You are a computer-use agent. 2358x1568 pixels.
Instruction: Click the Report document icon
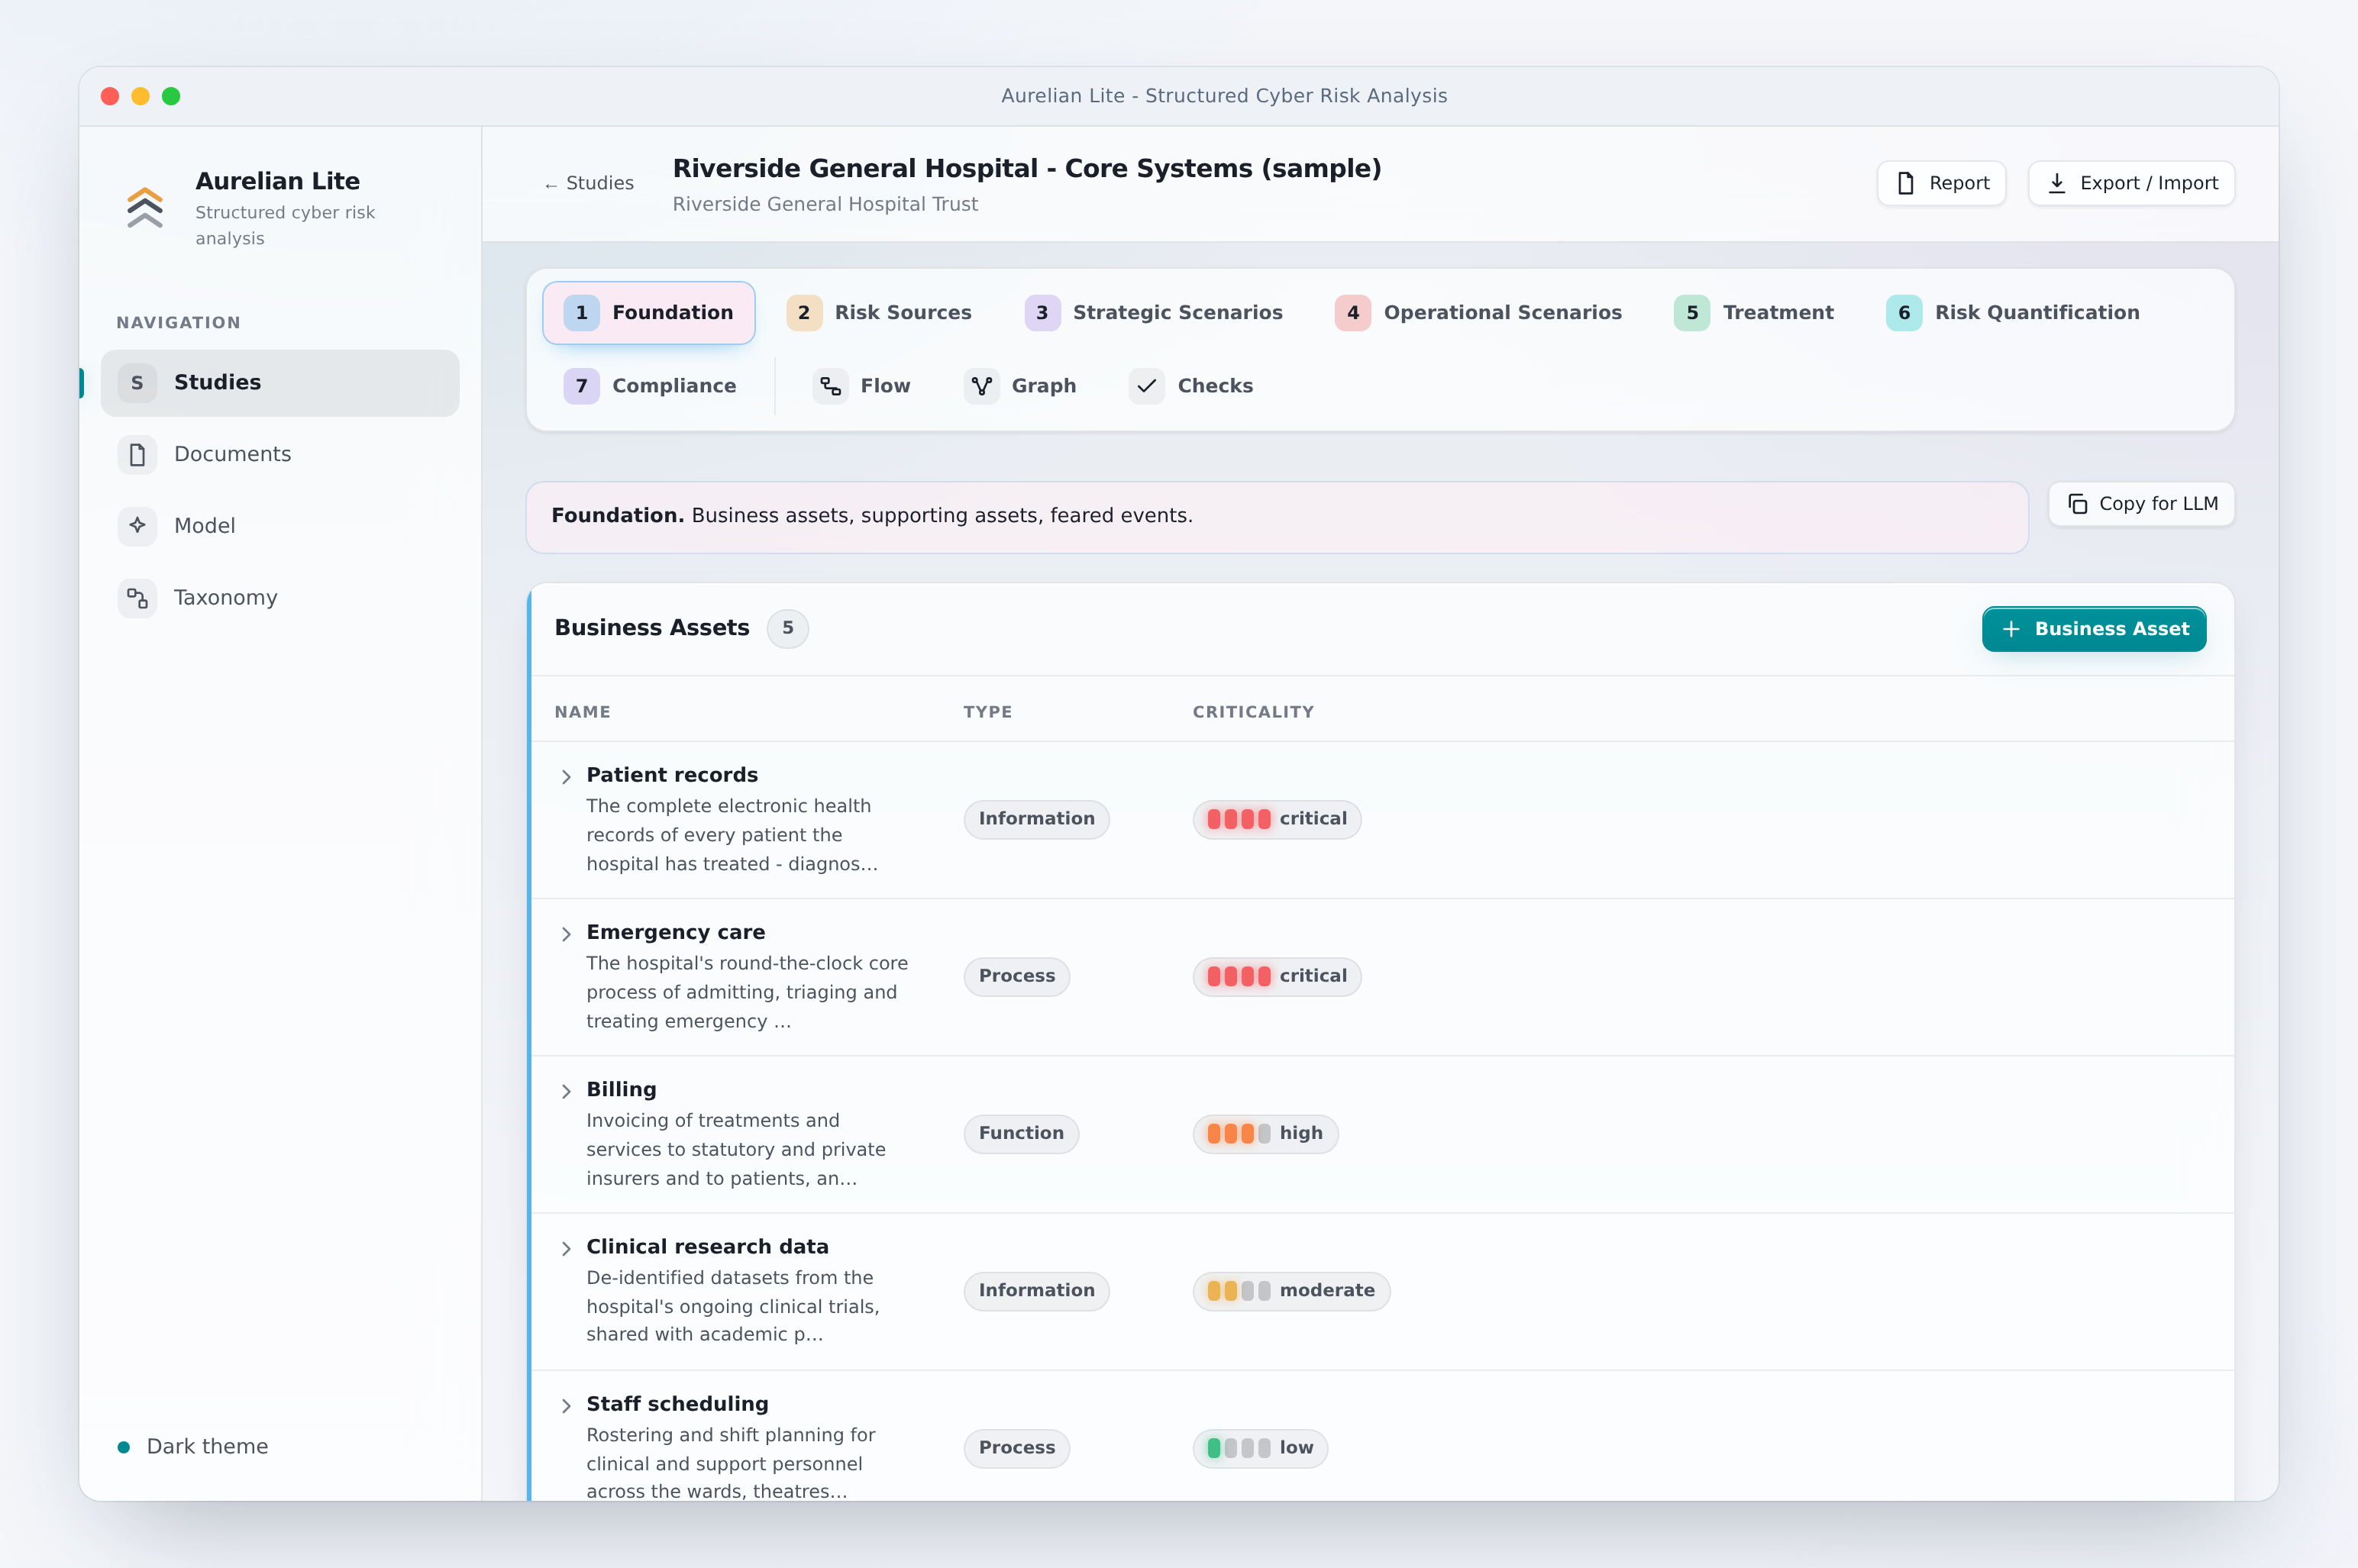pyautogui.click(x=1906, y=183)
